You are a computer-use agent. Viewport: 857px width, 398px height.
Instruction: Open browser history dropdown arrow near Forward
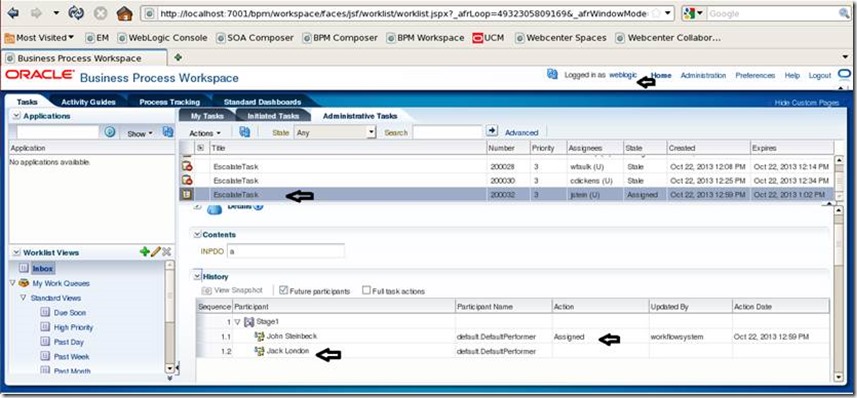pos(56,13)
